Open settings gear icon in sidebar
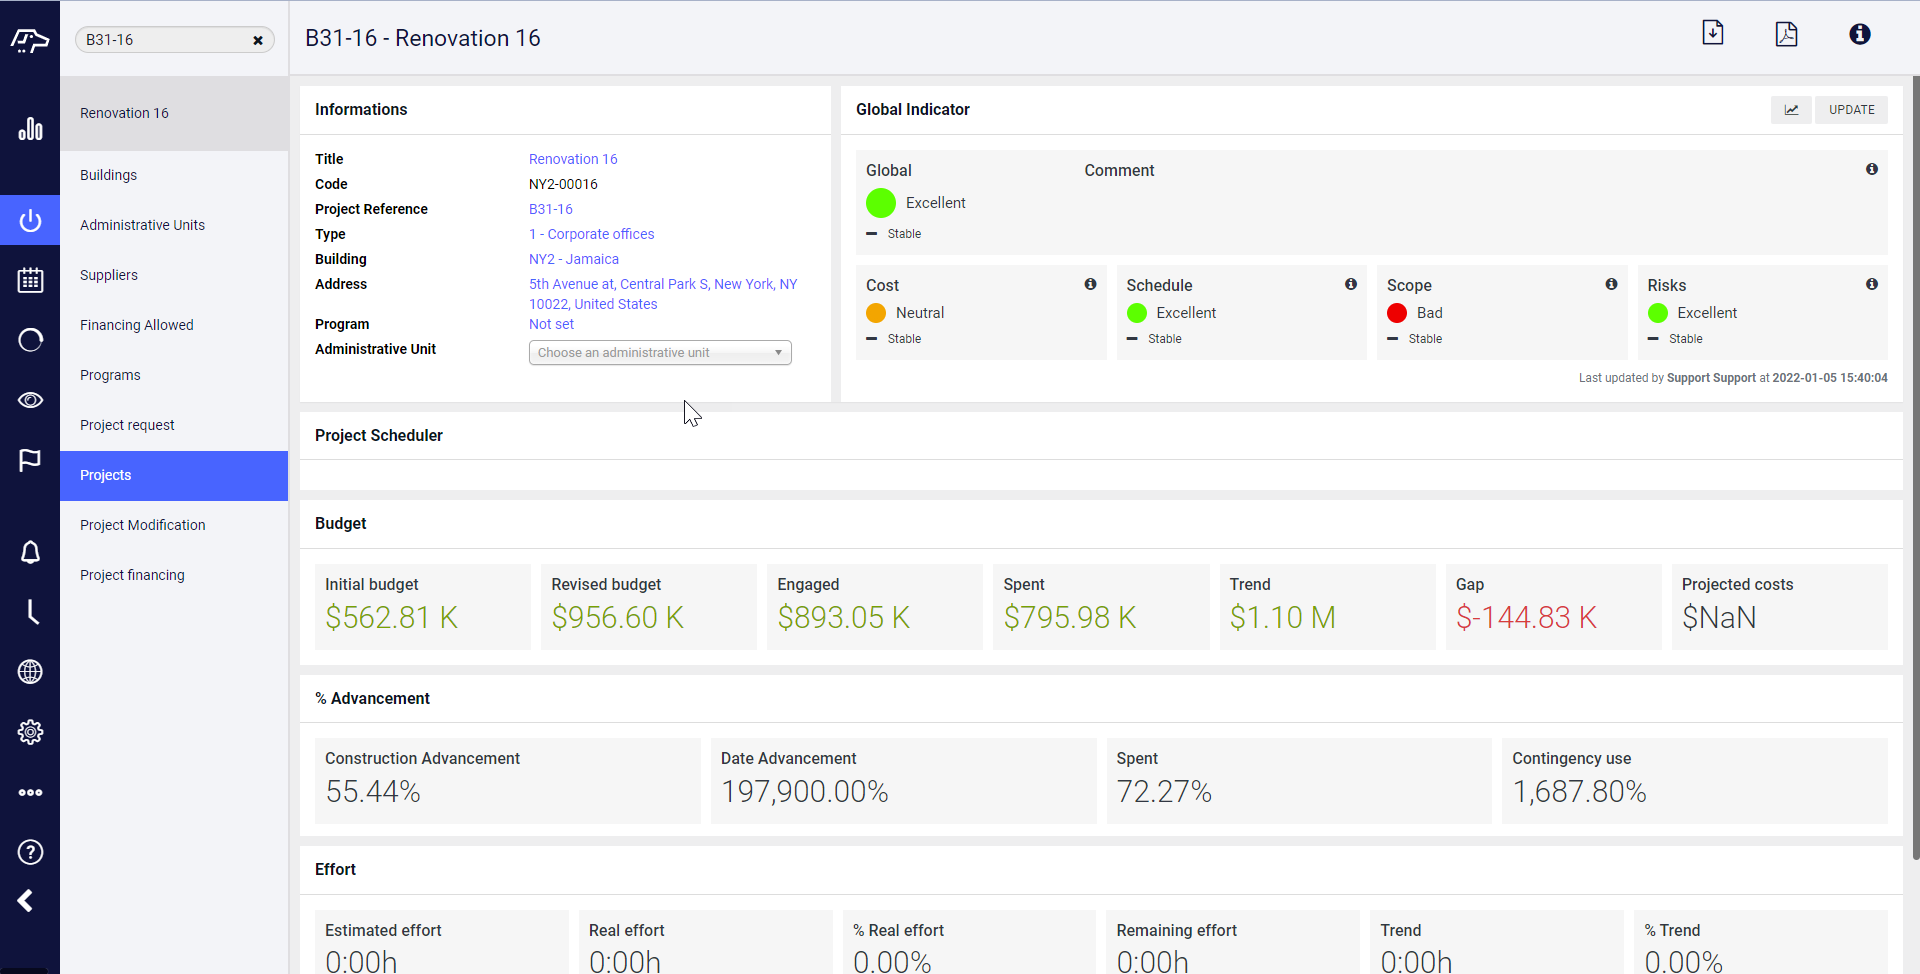This screenshot has width=1920, height=974. tap(30, 732)
